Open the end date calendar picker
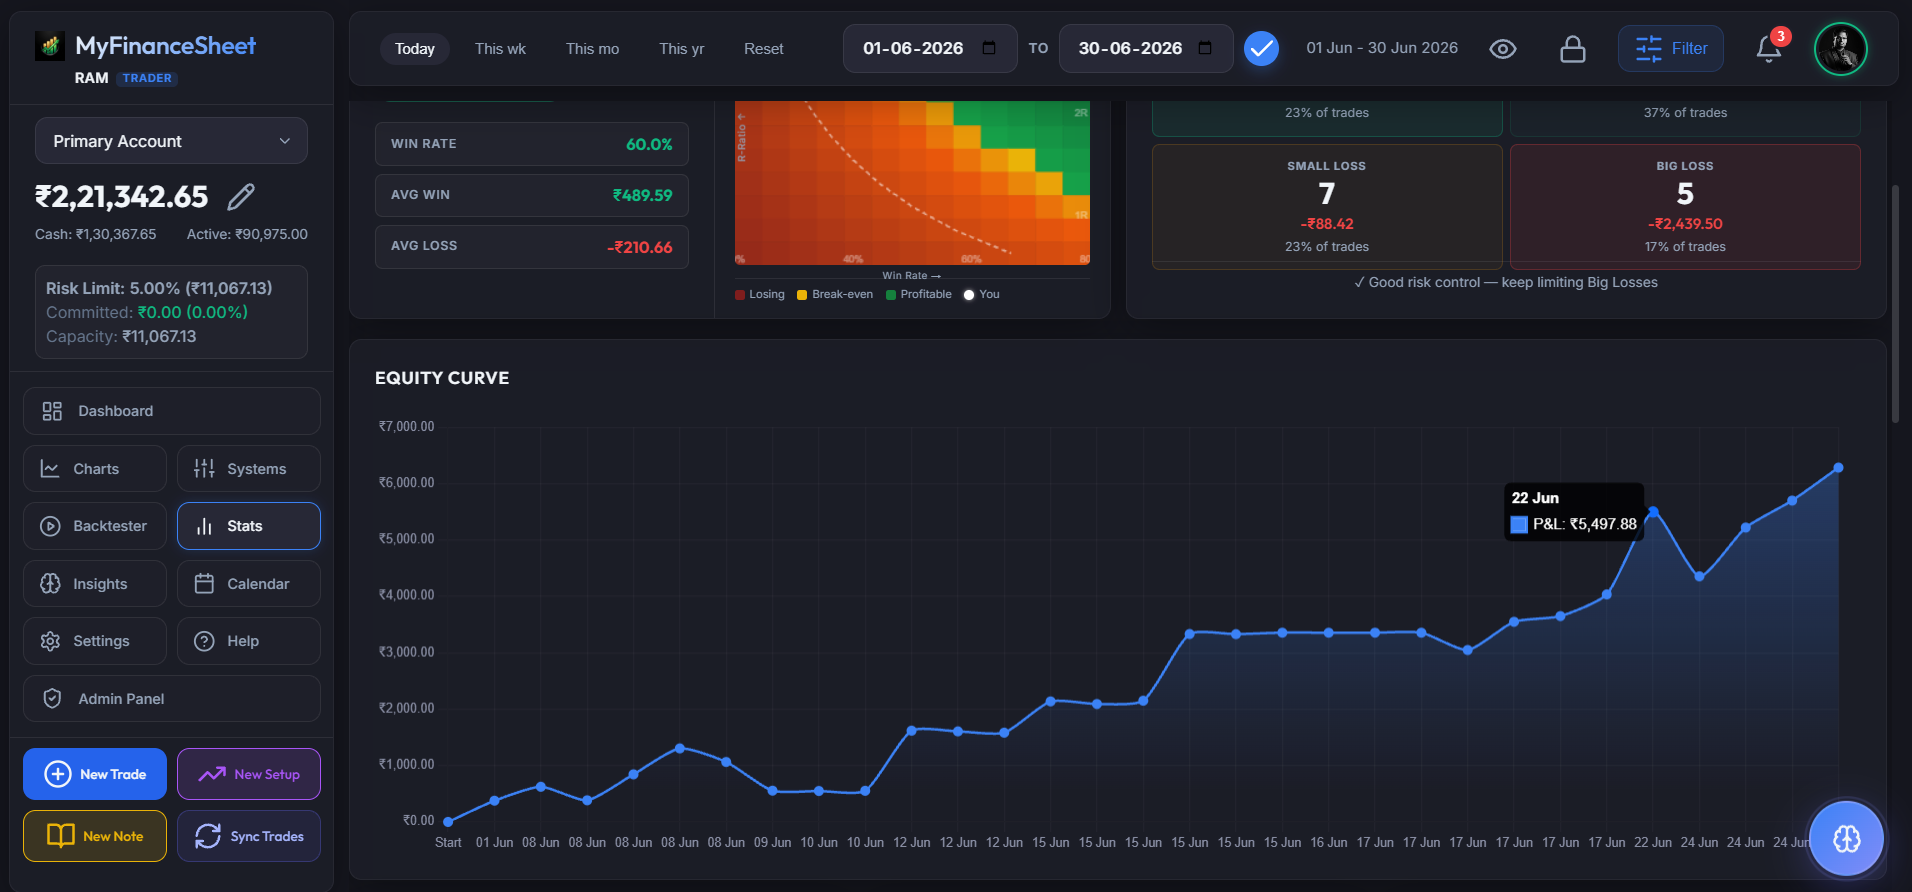This screenshot has width=1912, height=892. (x=1205, y=48)
